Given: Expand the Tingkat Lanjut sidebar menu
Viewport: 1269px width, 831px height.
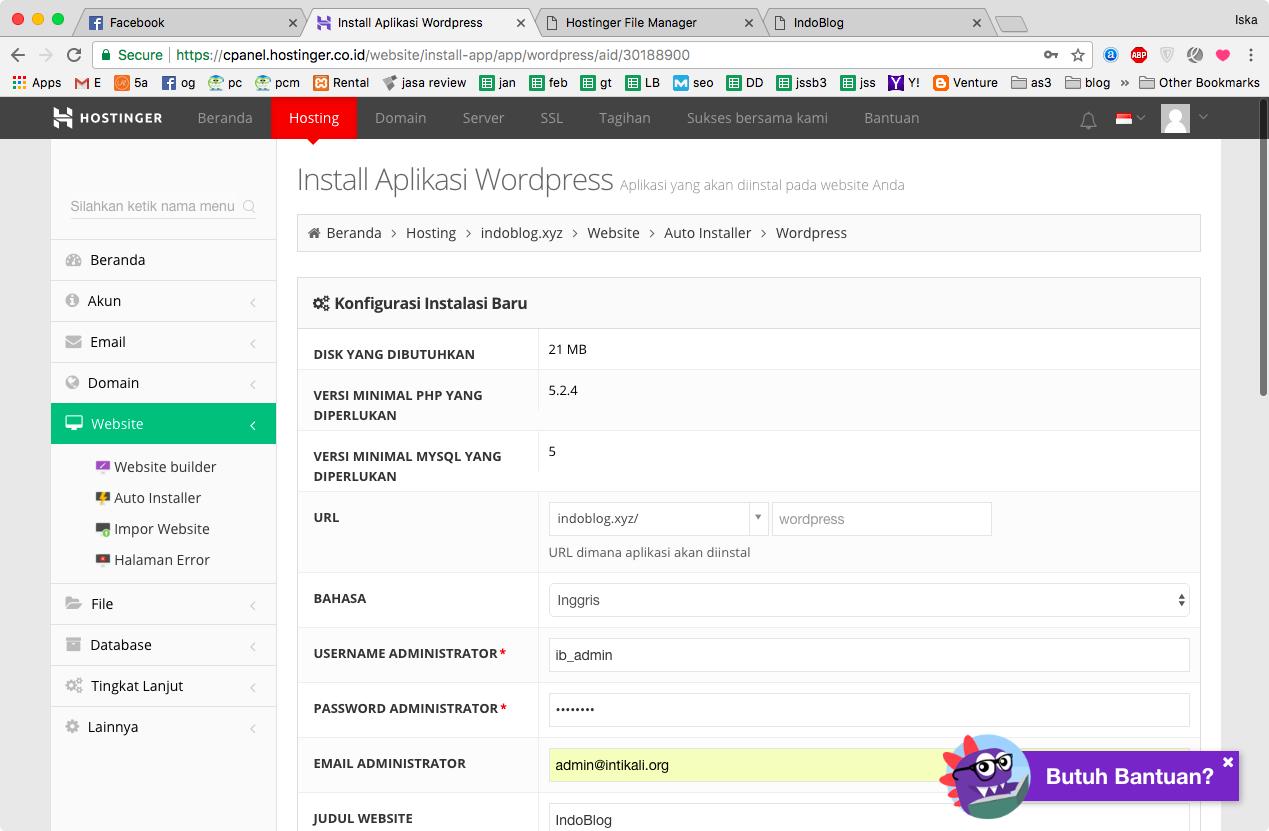Looking at the screenshot, I should pos(163,686).
